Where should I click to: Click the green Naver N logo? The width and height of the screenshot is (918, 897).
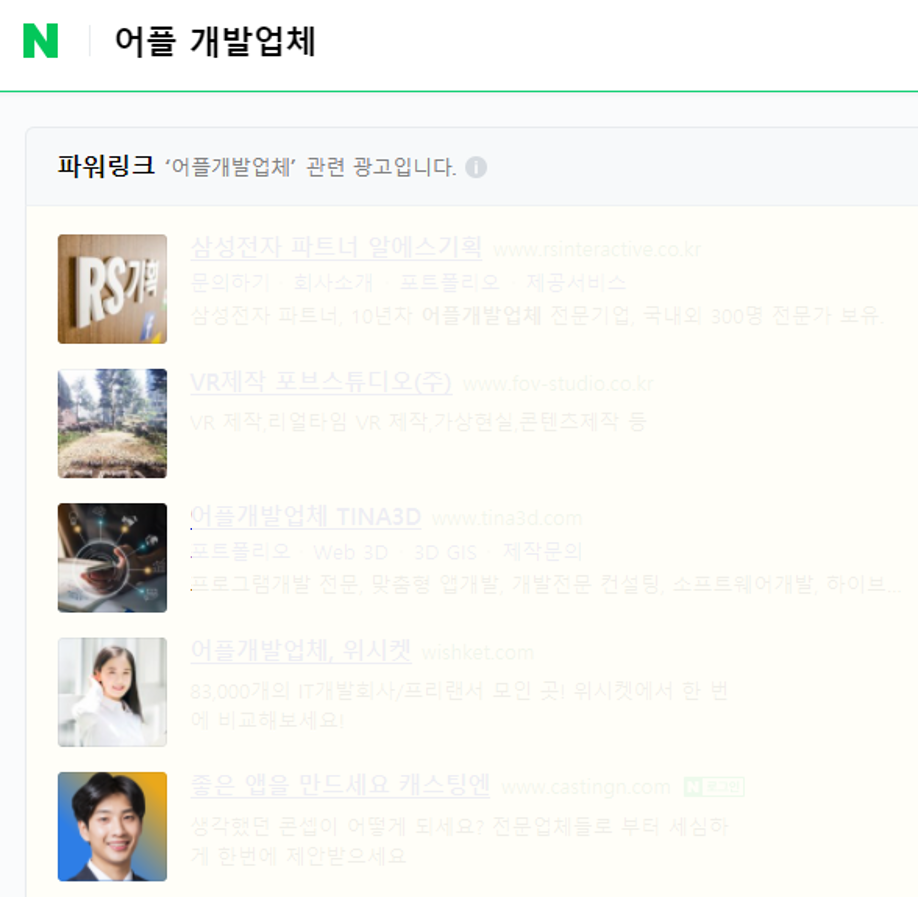40,41
